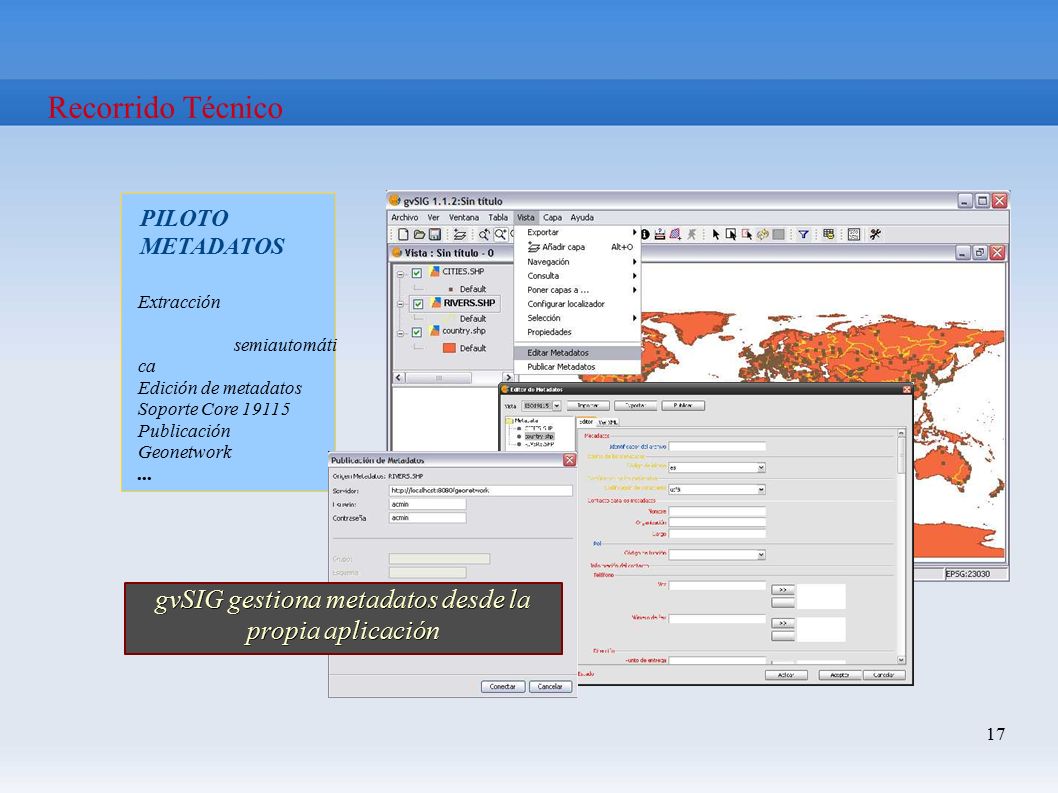
Task: Switch to the Ver XML tab
Action: pyautogui.click(x=607, y=422)
